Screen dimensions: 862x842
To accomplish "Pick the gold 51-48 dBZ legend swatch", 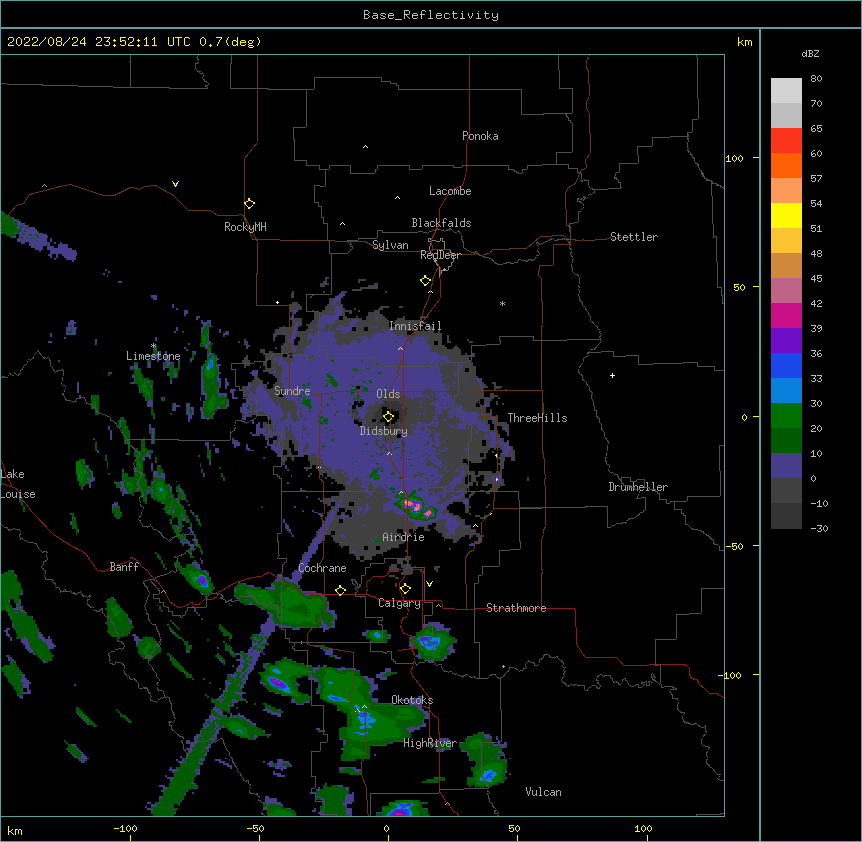I will (x=786, y=241).
